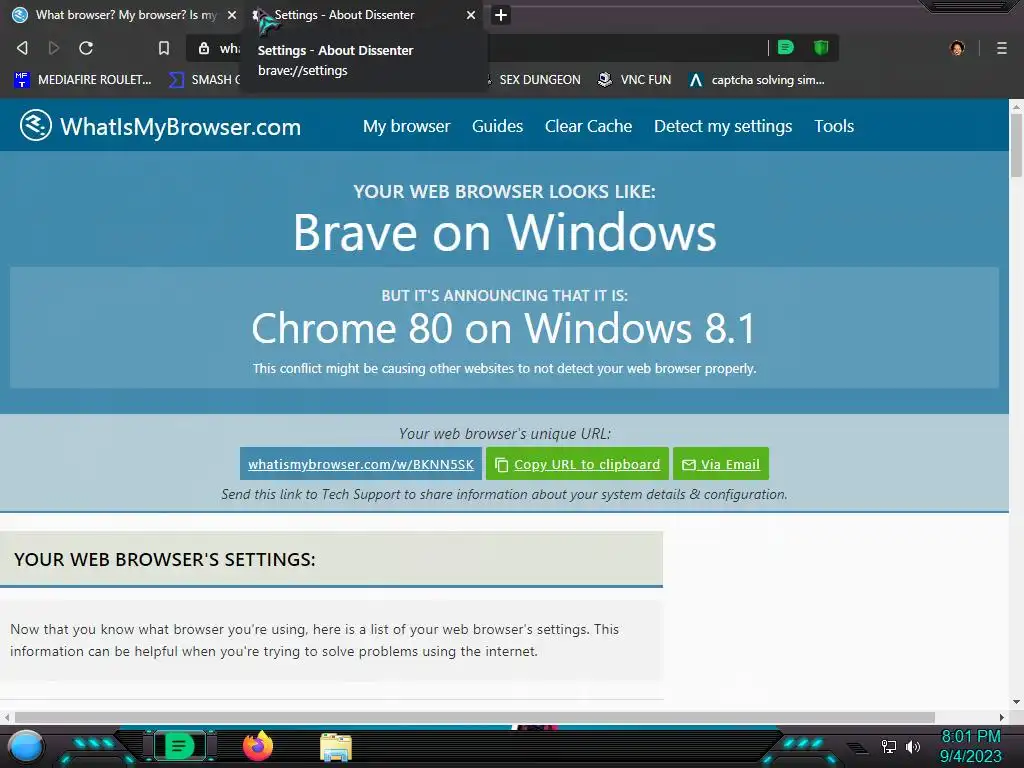The width and height of the screenshot is (1024, 768).
Task: Open the Guides nav item
Action: 498,126
